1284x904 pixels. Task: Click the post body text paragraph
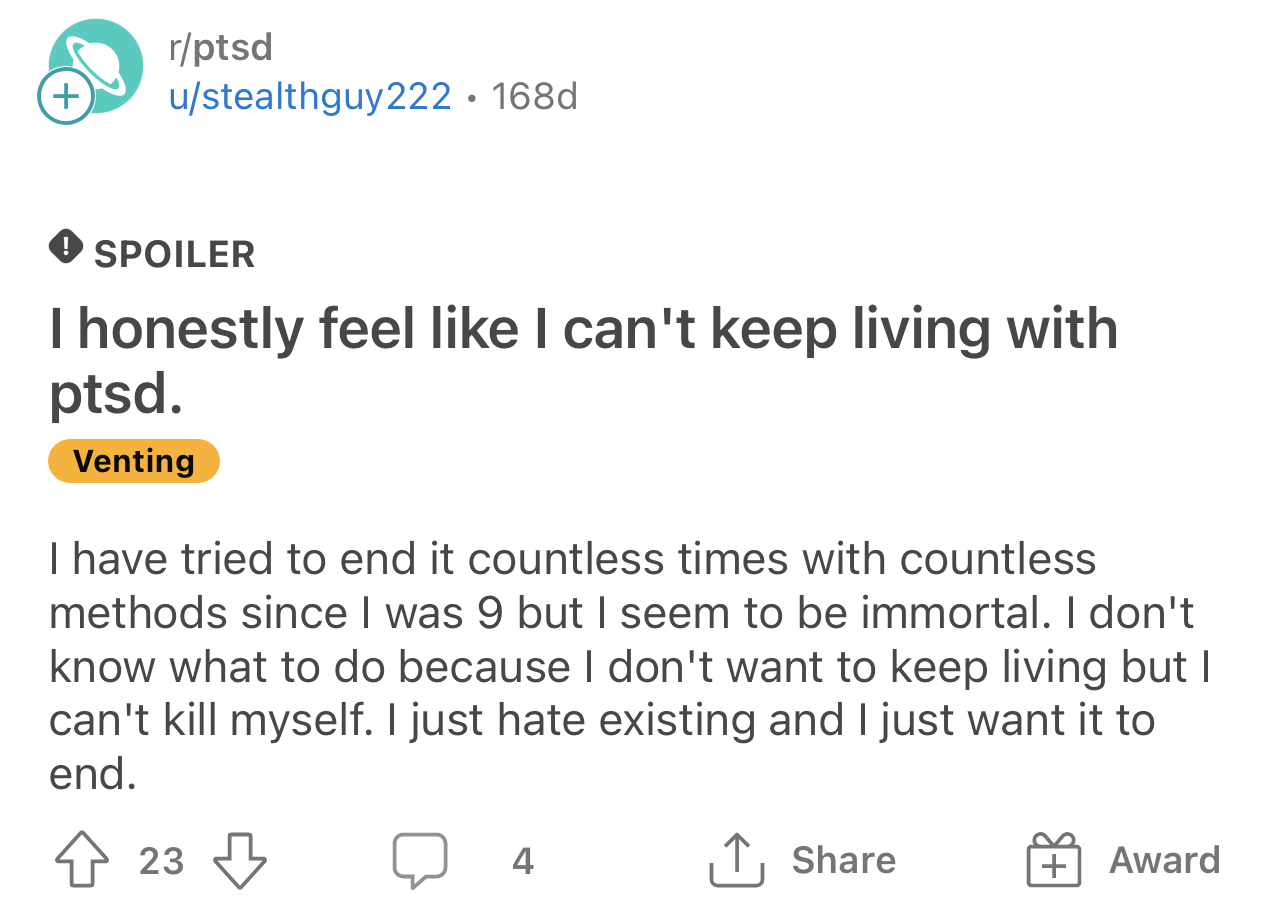click(630, 666)
